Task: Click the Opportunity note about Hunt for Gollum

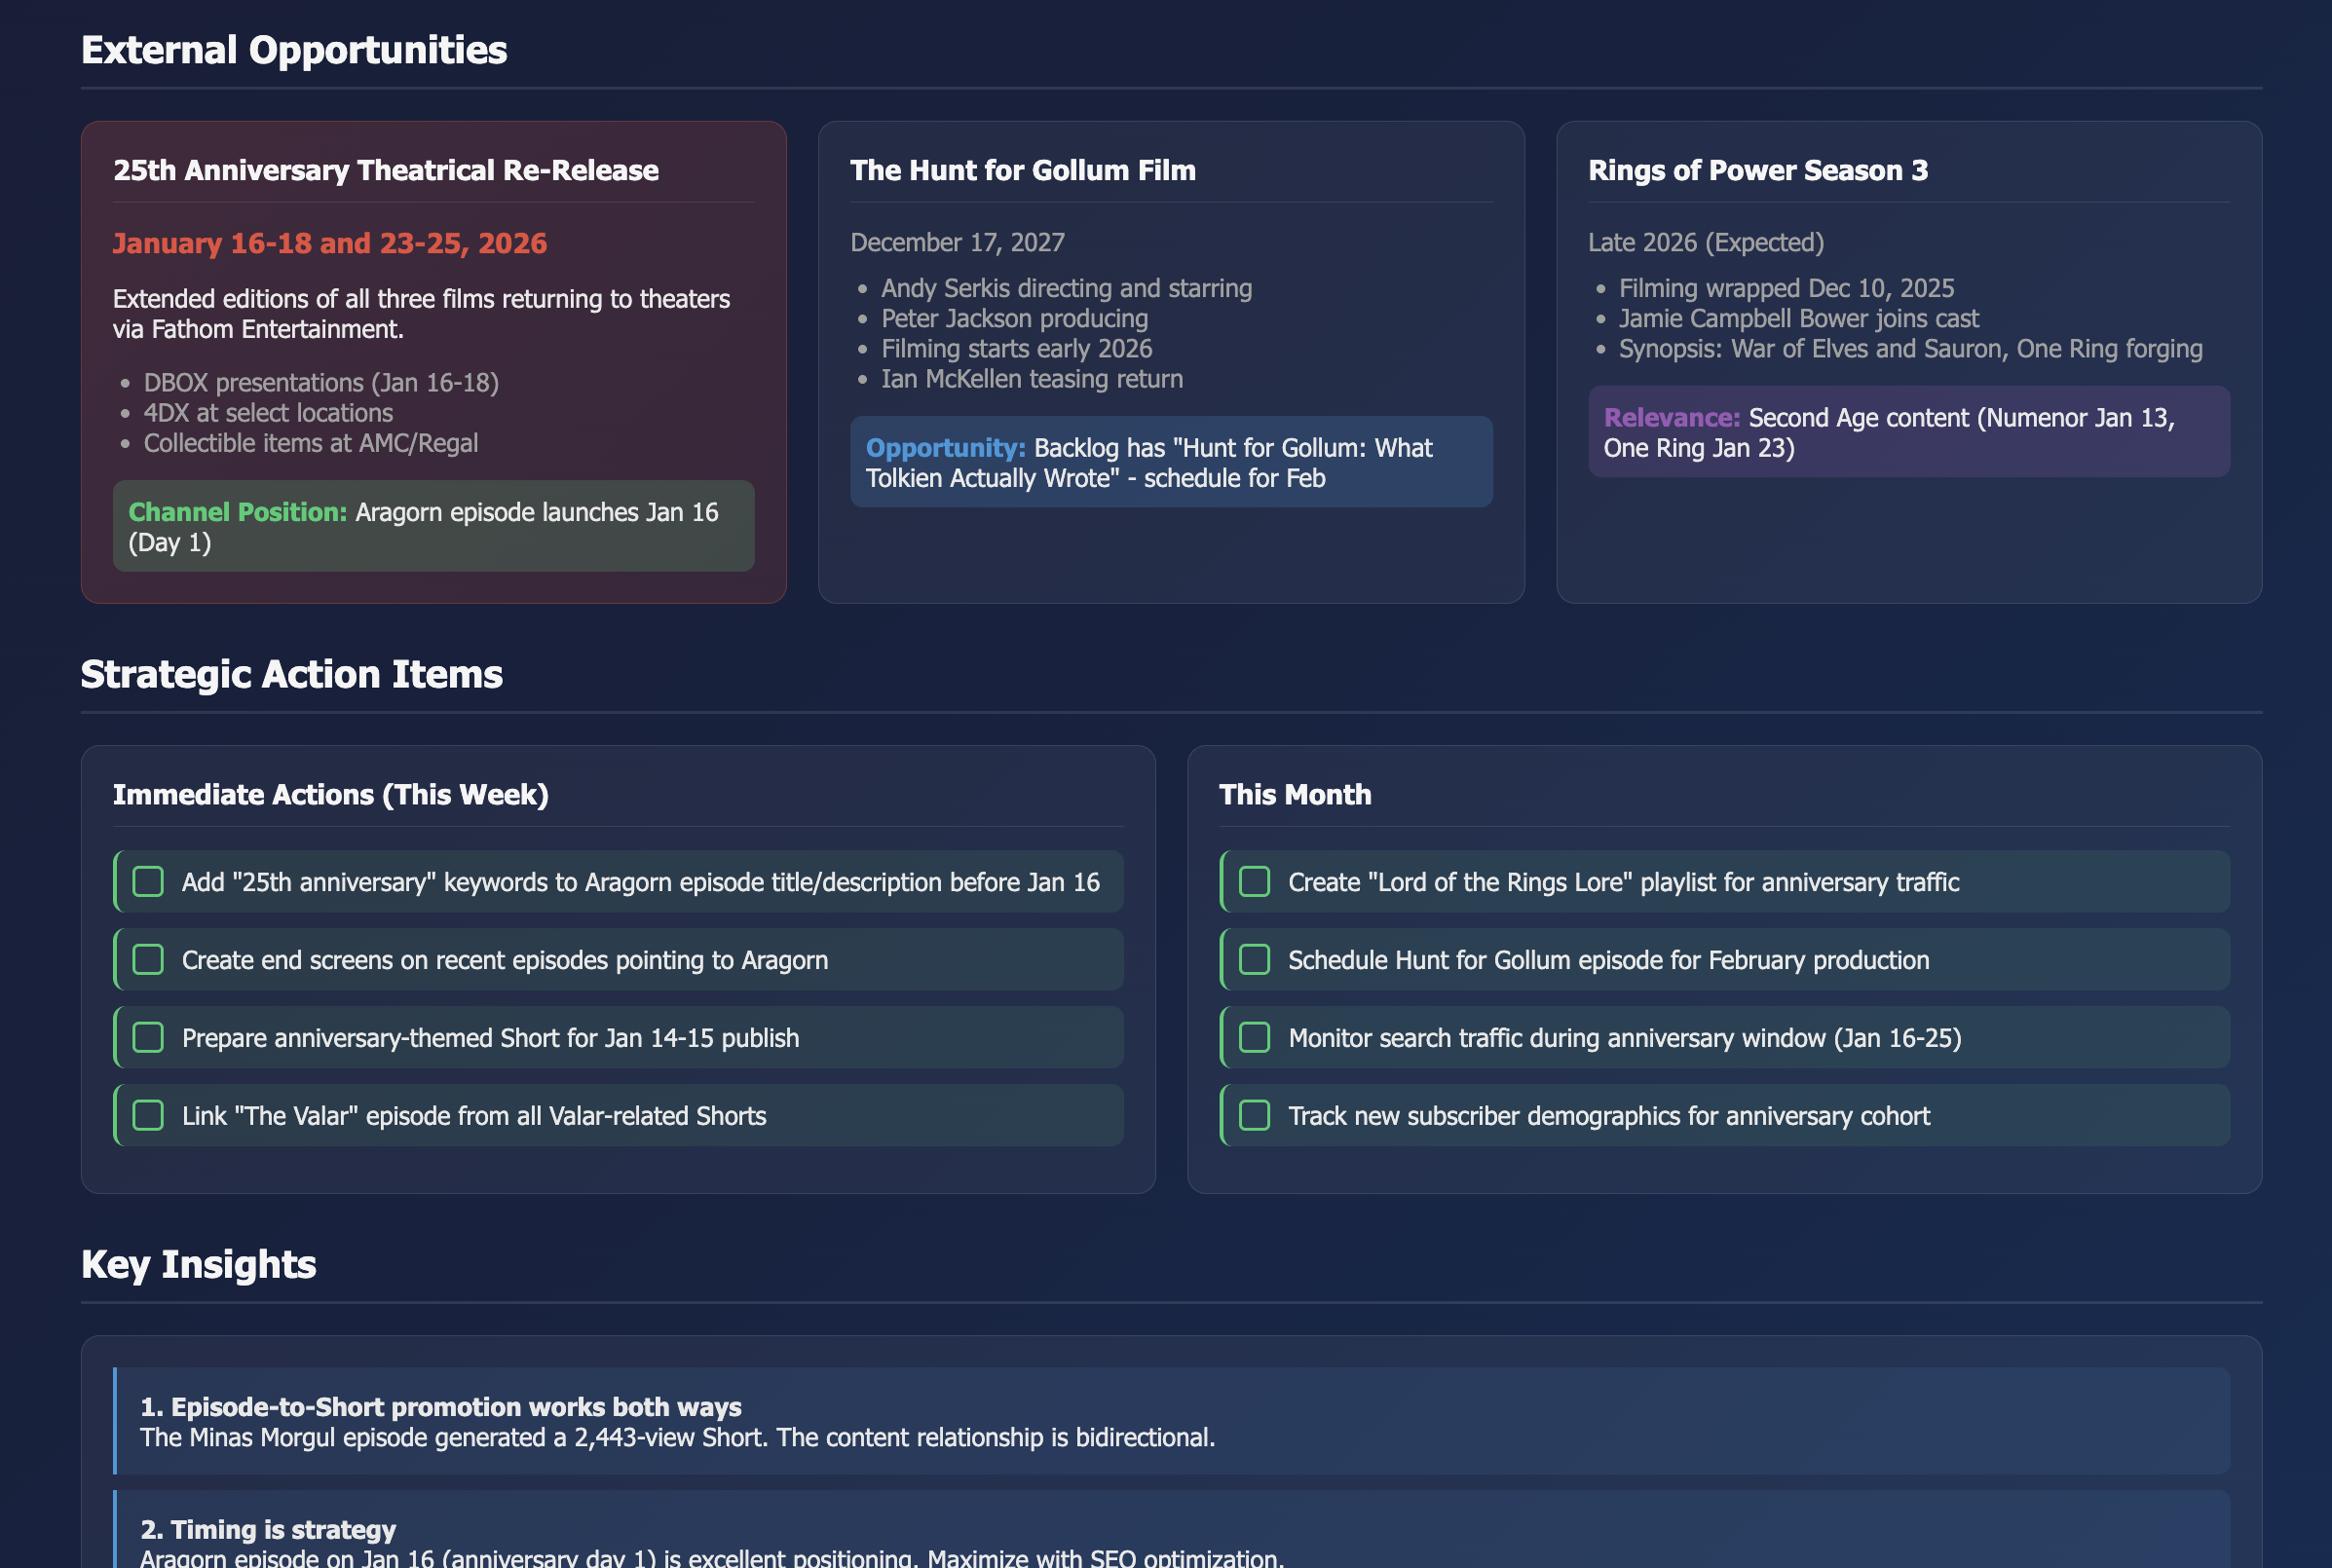Action: [1170, 461]
